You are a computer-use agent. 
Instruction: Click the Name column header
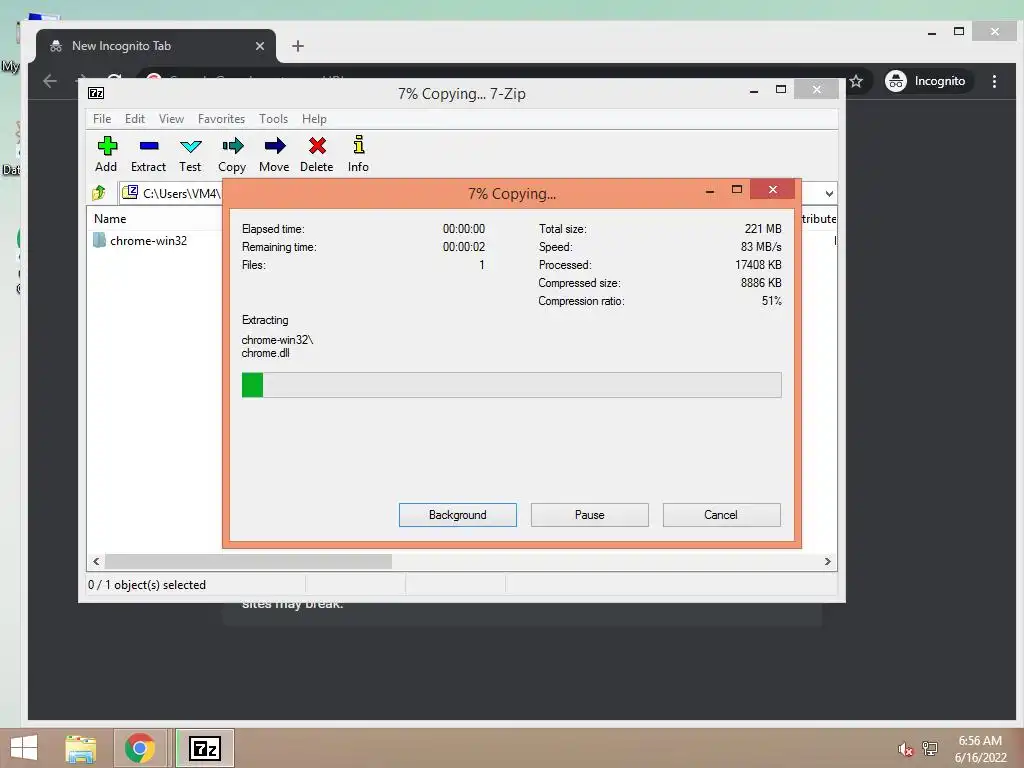click(110, 219)
